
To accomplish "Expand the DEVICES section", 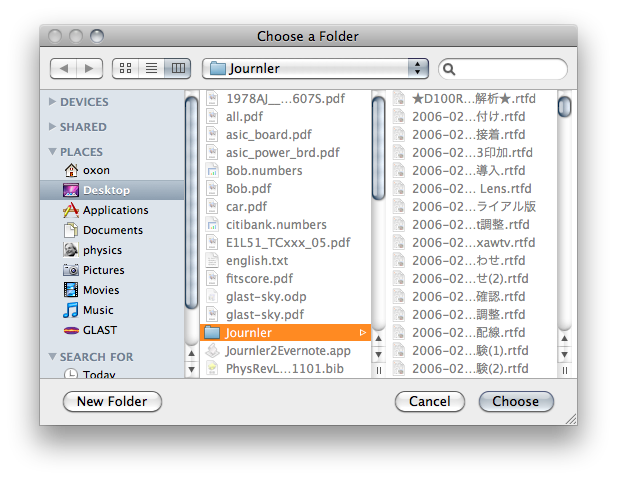I will [x=52, y=102].
